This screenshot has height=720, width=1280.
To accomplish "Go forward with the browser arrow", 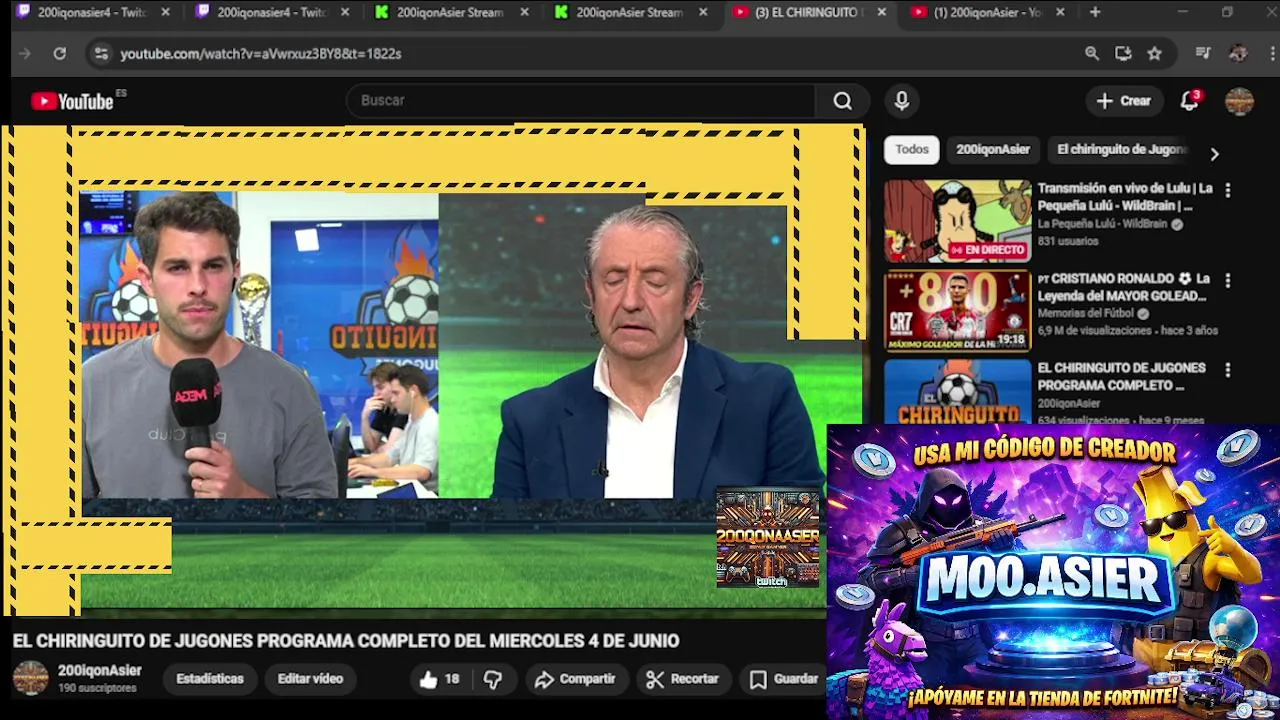I will 25,54.
